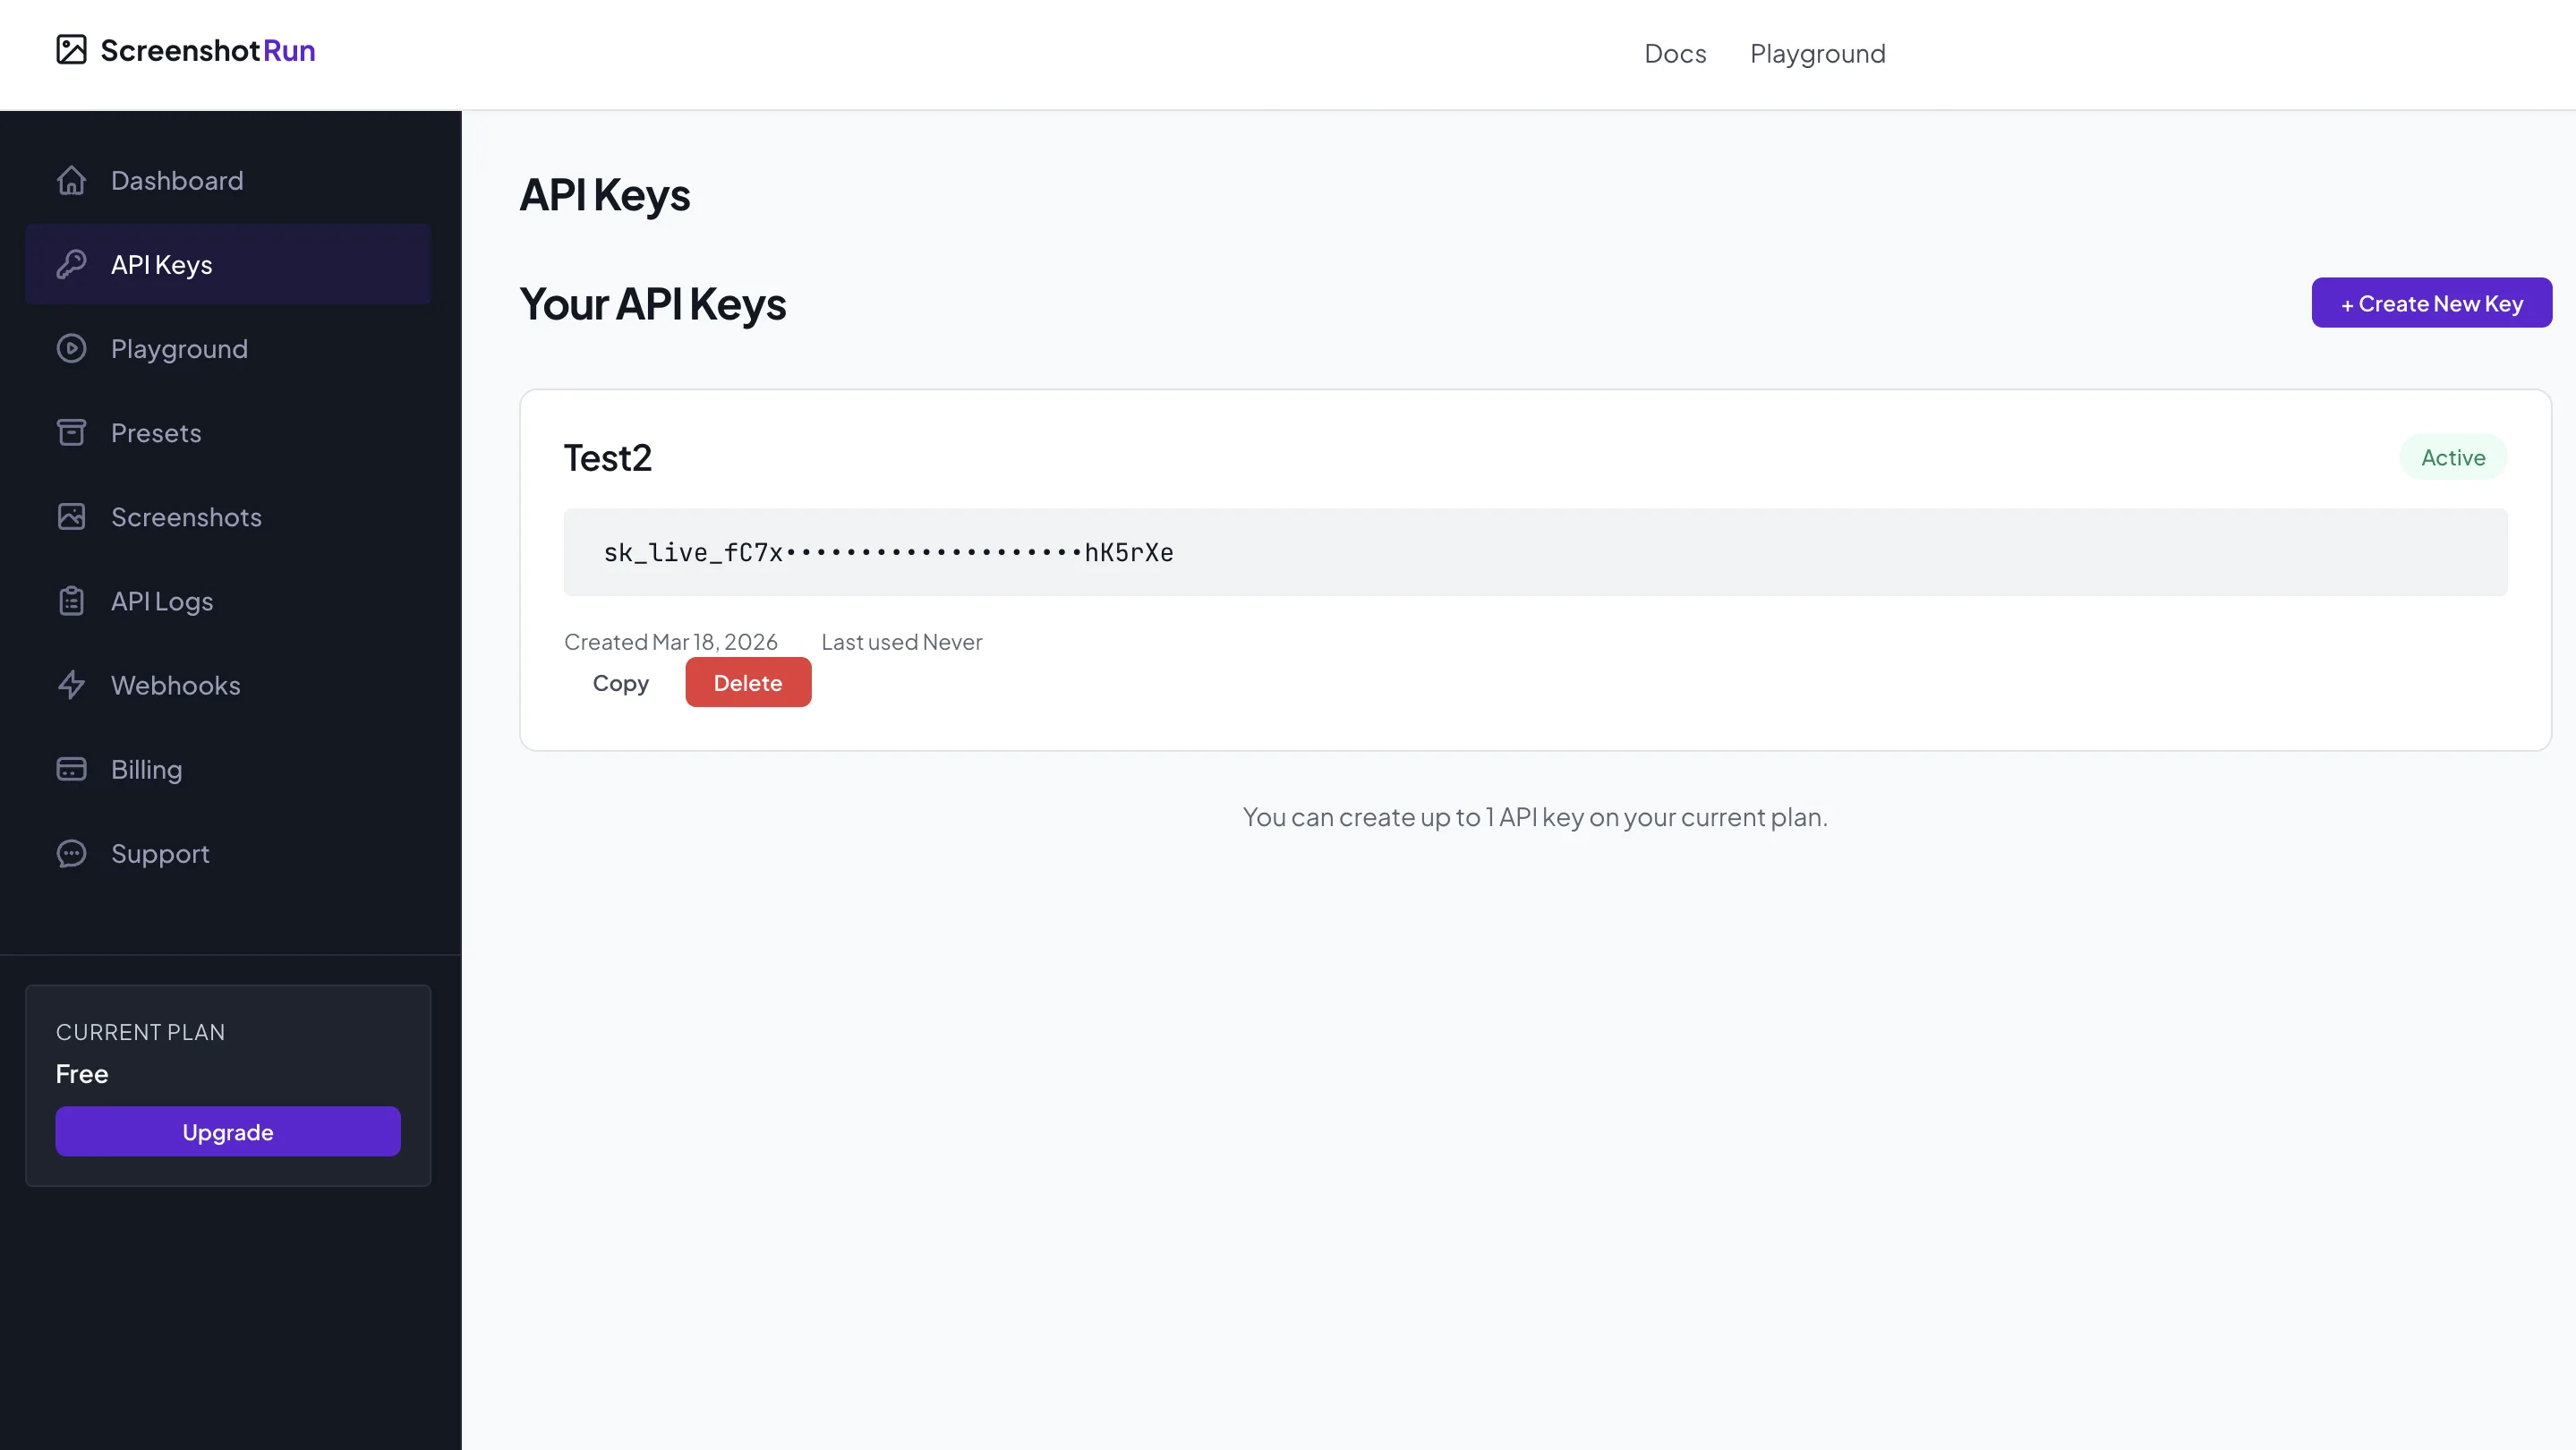Click the API Logs clipboard icon
Viewport: 2576px width, 1450px height.
click(71, 600)
